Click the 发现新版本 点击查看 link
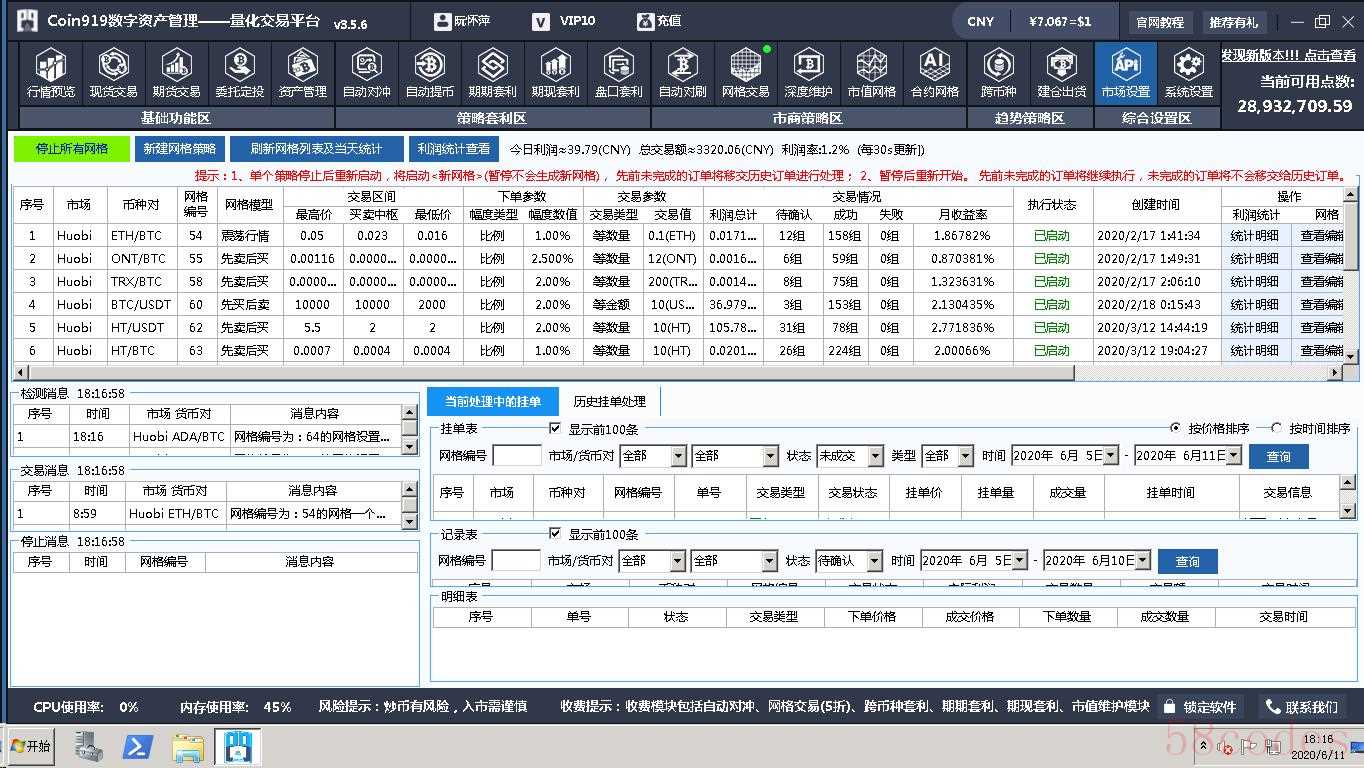Viewport: 1364px width, 768px height. tap(1288, 56)
